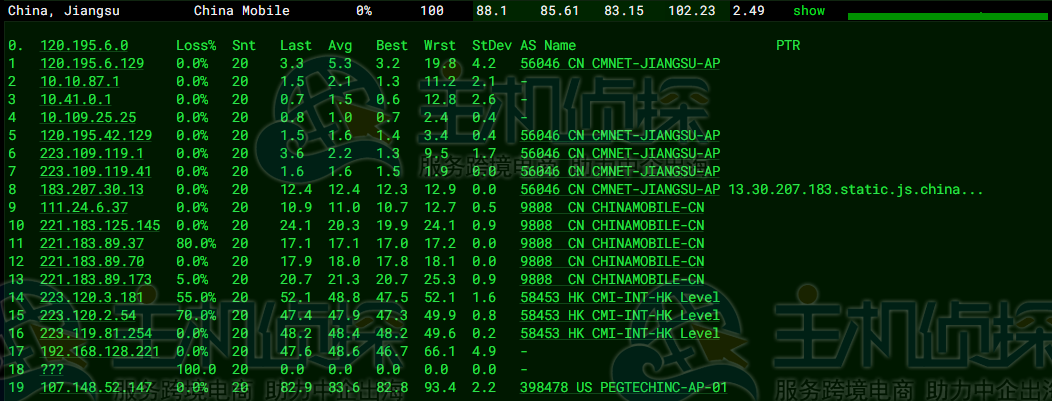Click the 'show' link in top row
This screenshot has height=401, width=1052.
tap(809, 11)
